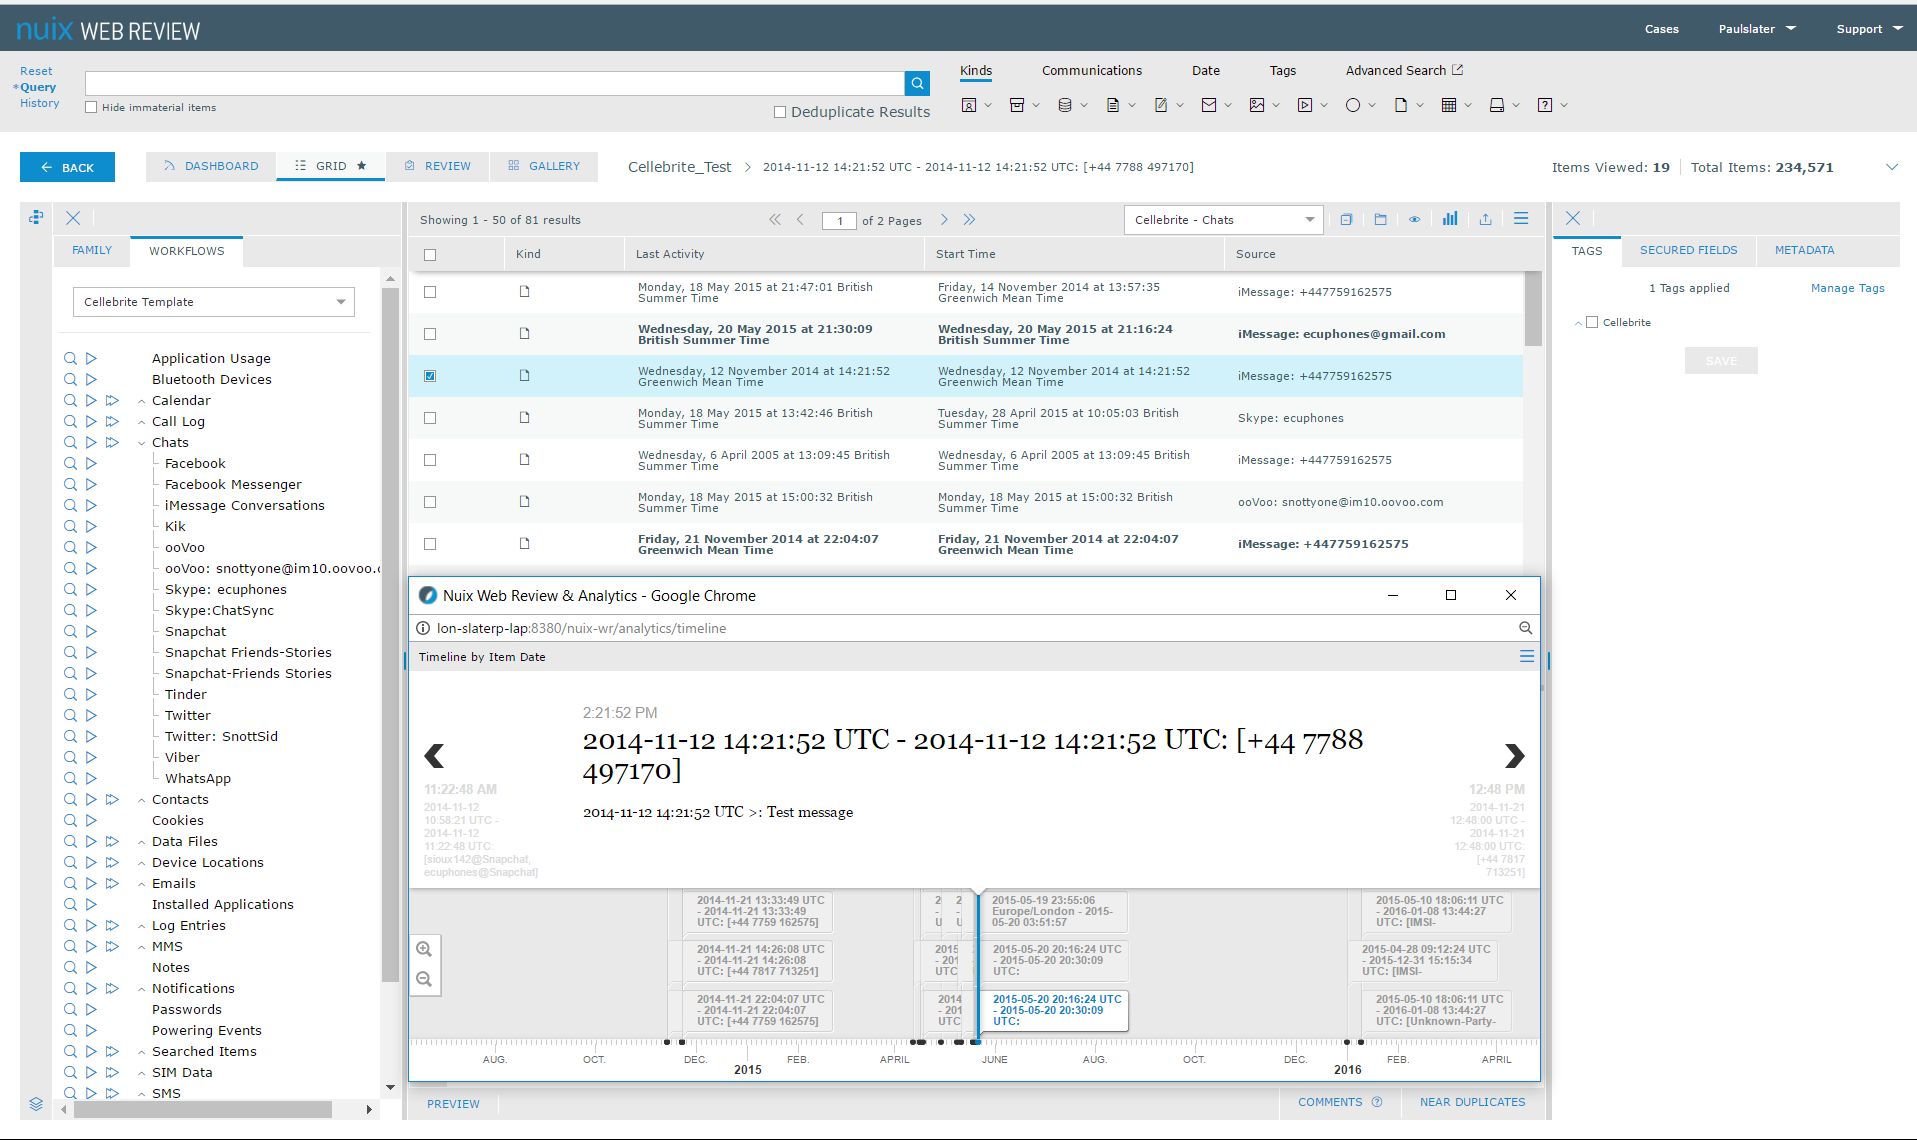Close the right tags panel with the X
This screenshot has height=1140, width=1917.
[1573, 218]
